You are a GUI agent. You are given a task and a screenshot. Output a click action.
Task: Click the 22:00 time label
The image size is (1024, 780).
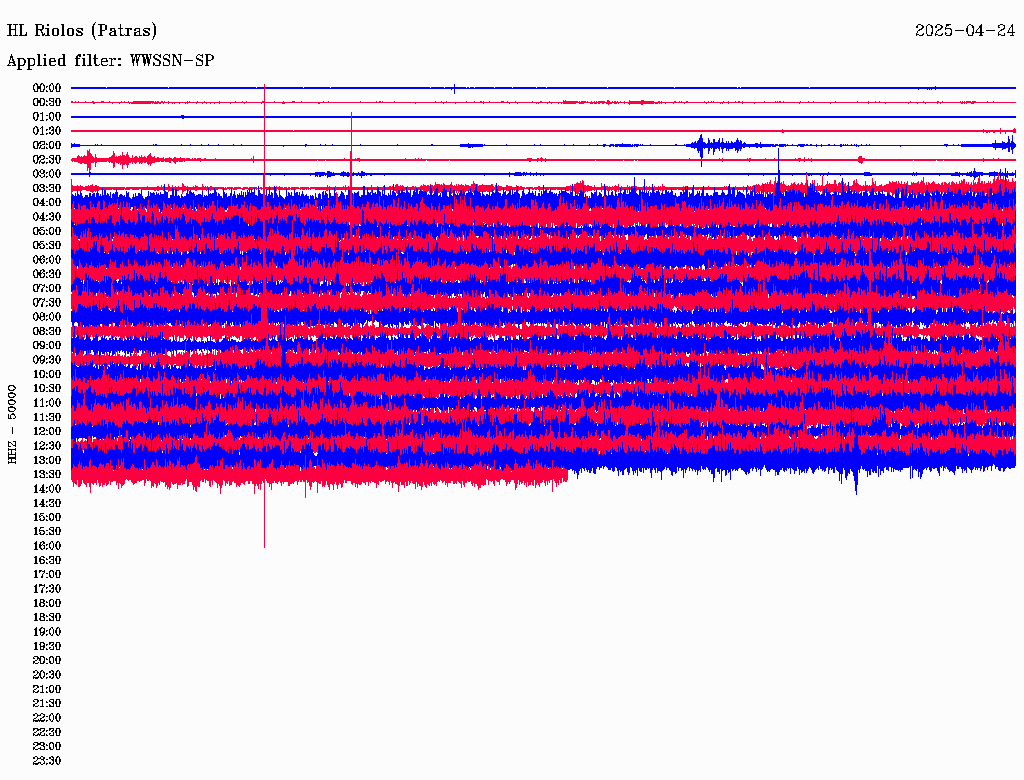coord(47,718)
